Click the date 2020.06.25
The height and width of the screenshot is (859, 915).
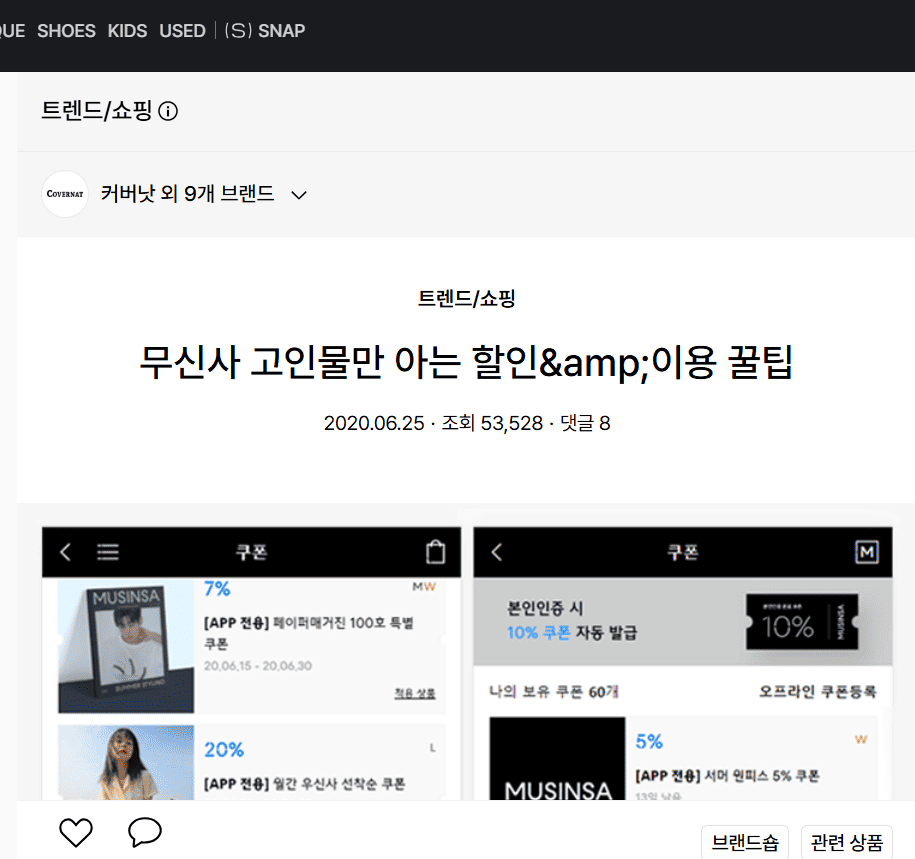[374, 423]
